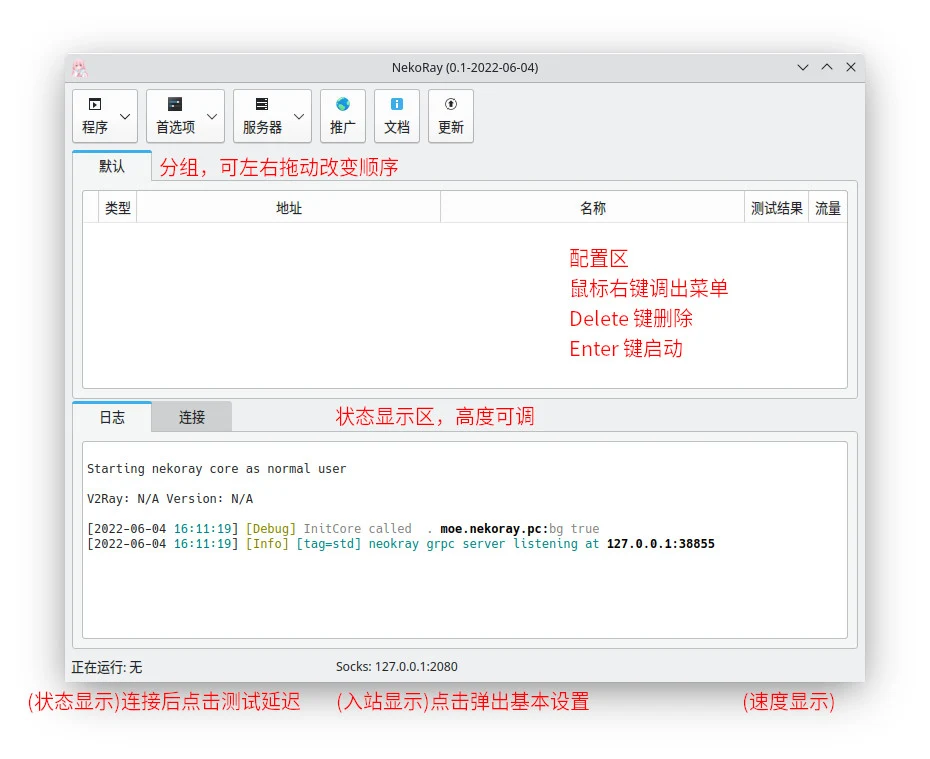Expand the 程序 dropdown arrow

(125, 116)
